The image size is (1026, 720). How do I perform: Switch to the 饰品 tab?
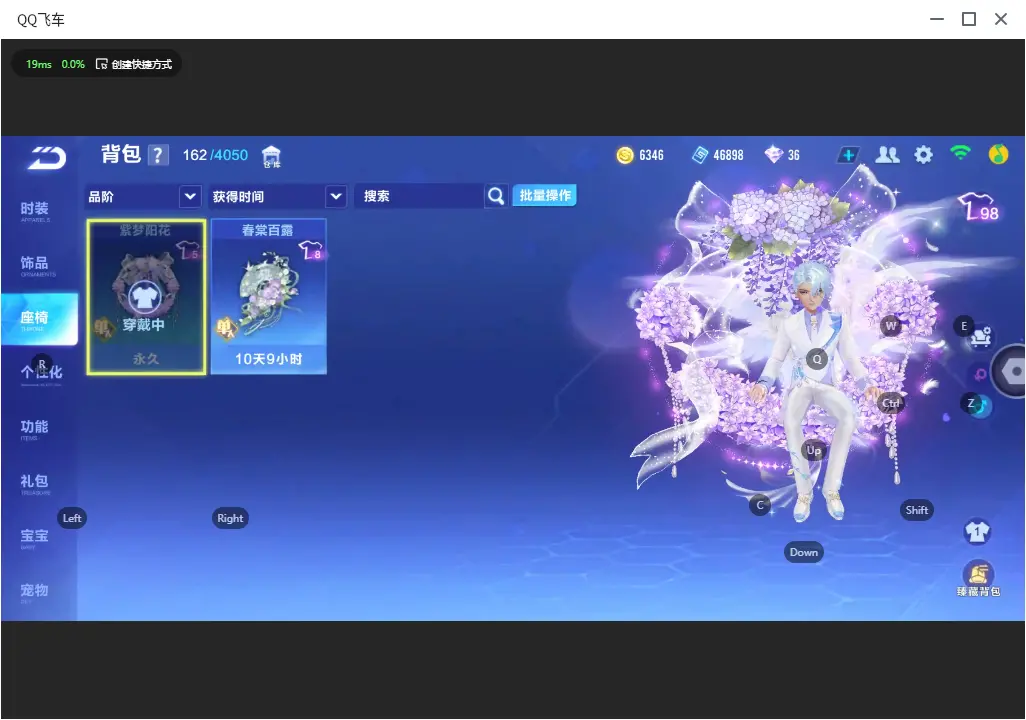(35, 264)
